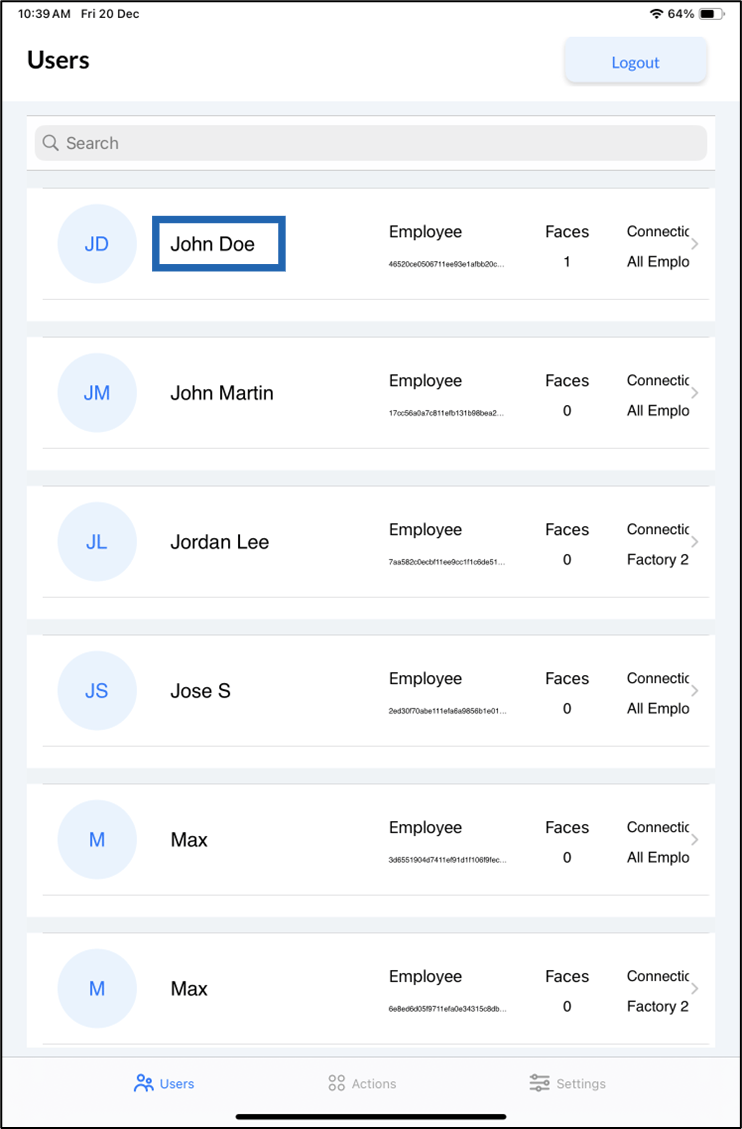Click Faces count 0 for Jordan Lee

567,559
